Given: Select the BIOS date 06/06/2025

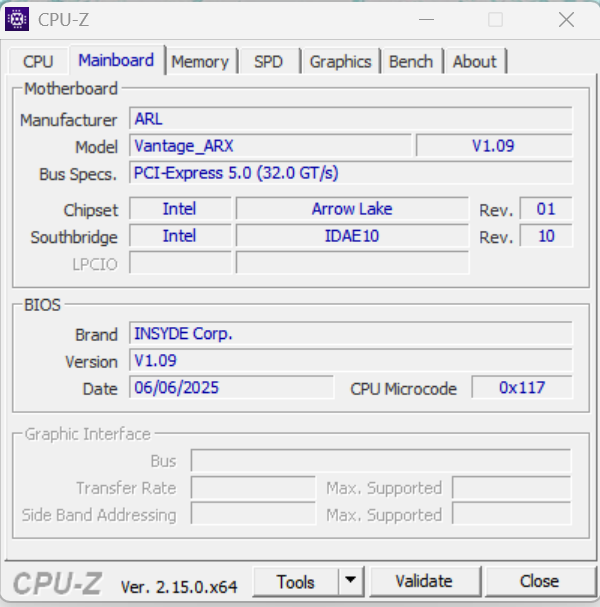Looking at the screenshot, I should coord(231,387).
